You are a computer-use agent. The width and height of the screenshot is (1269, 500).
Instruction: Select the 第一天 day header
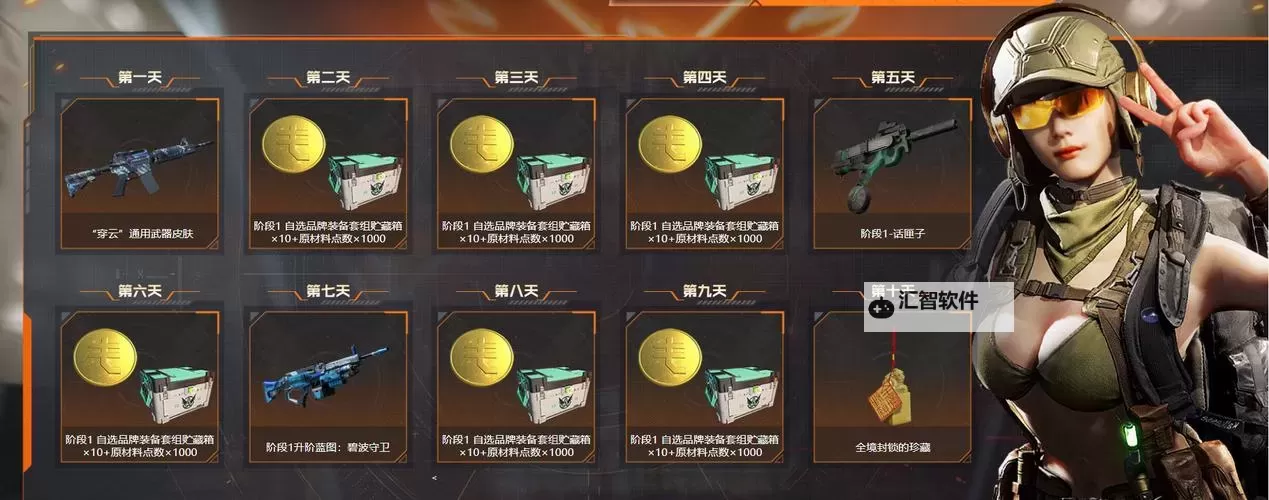139,77
